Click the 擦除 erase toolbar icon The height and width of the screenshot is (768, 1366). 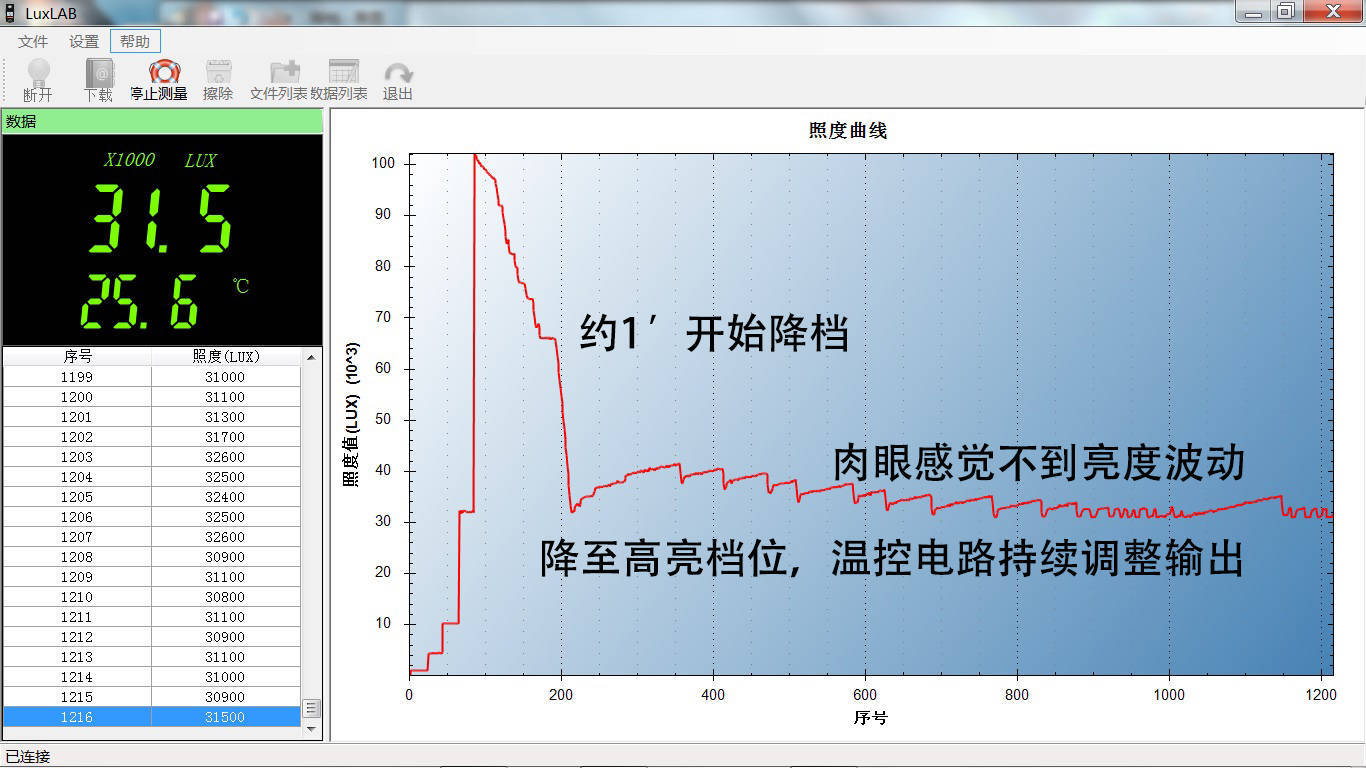tap(218, 80)
